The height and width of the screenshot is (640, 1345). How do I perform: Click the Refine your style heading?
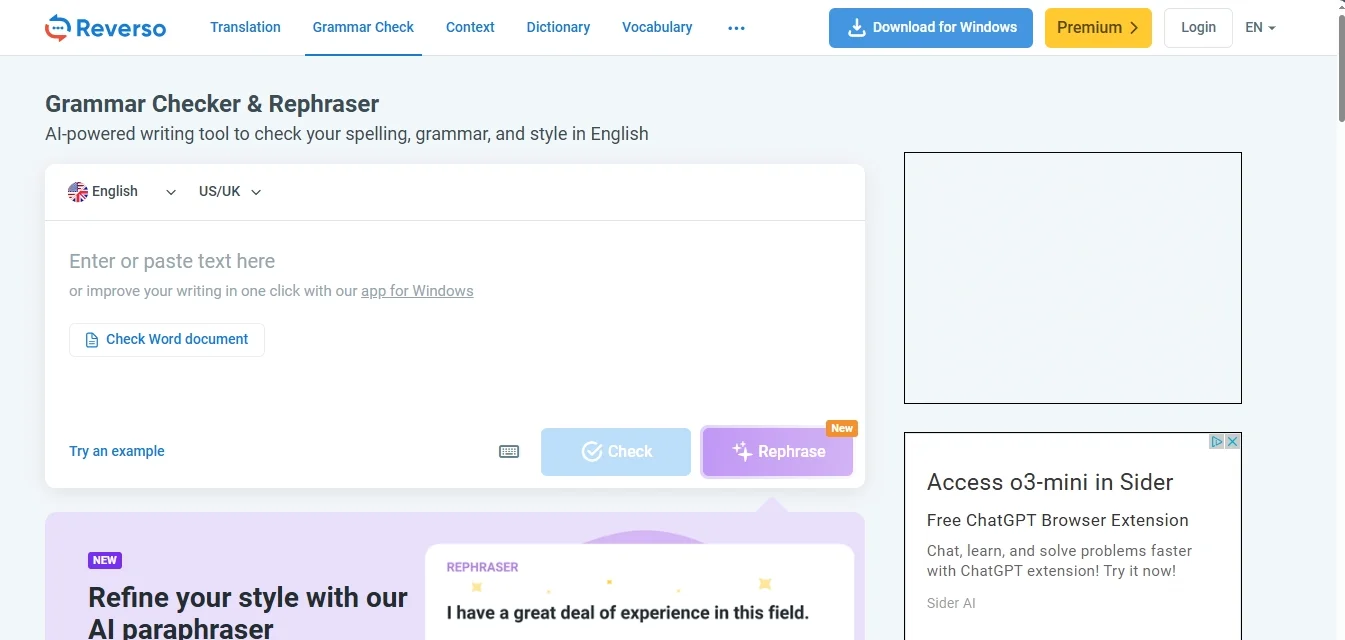[x=248, y=612]
